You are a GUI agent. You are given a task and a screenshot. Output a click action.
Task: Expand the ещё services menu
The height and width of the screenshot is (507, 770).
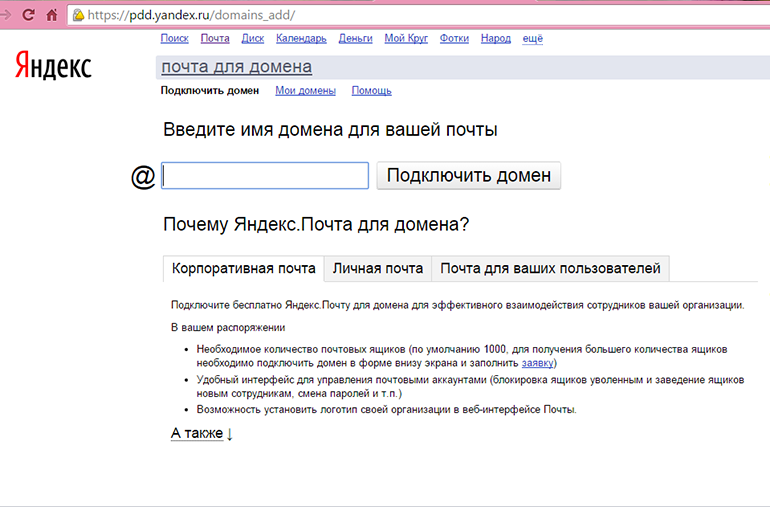[532, 38]
